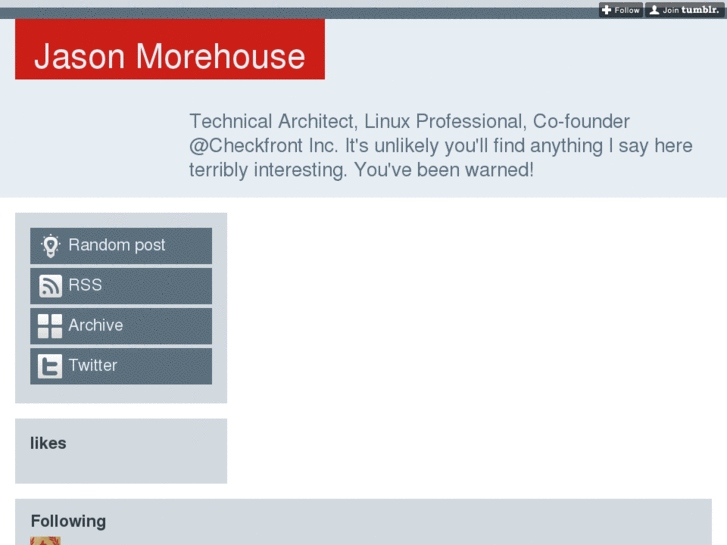This screenshot has width=727, height=545.
Task: Open the followed blog avatar thumbnail
Action: point(45,541)
